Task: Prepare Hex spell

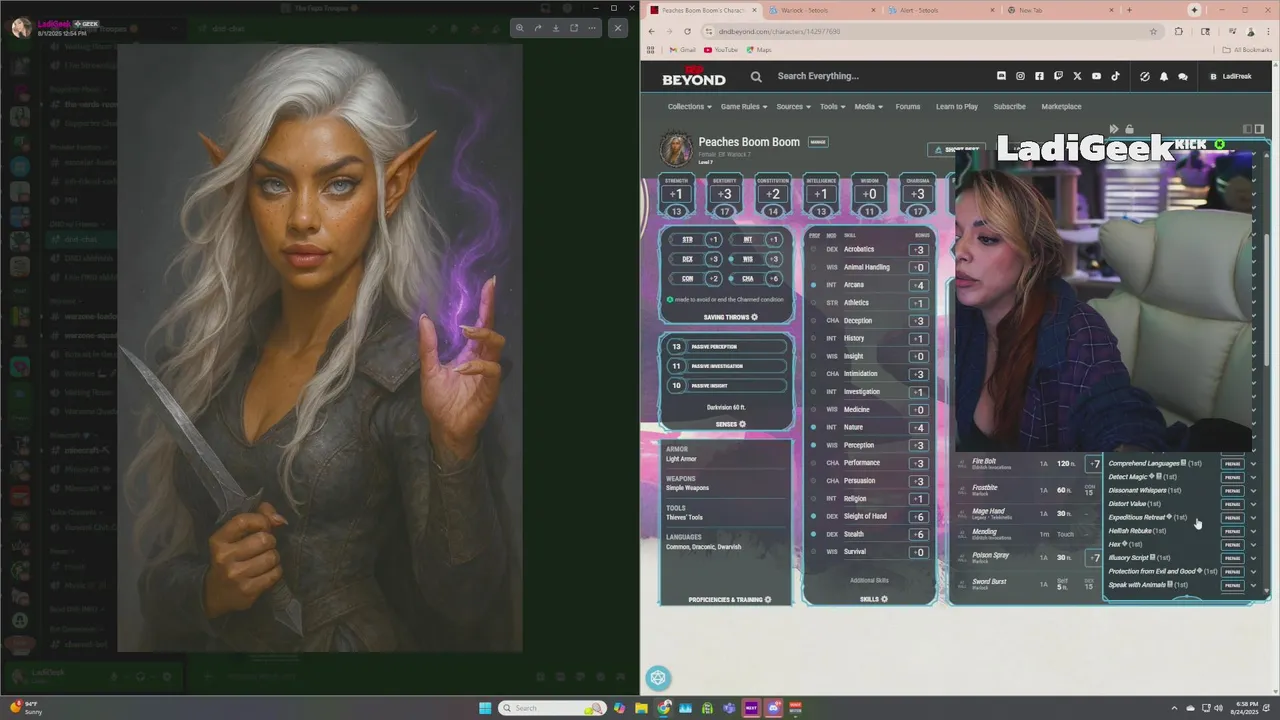Action: 1233,545
